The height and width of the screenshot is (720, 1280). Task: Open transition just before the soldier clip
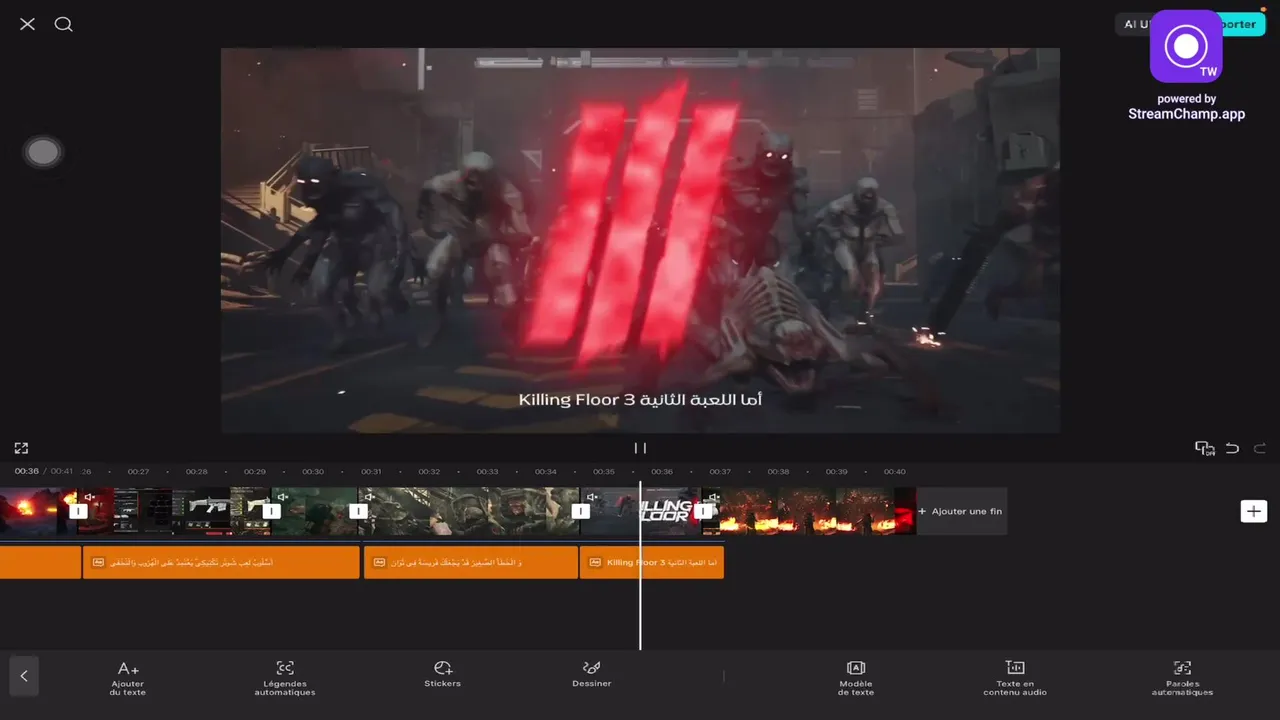click(x=358, y=511)
